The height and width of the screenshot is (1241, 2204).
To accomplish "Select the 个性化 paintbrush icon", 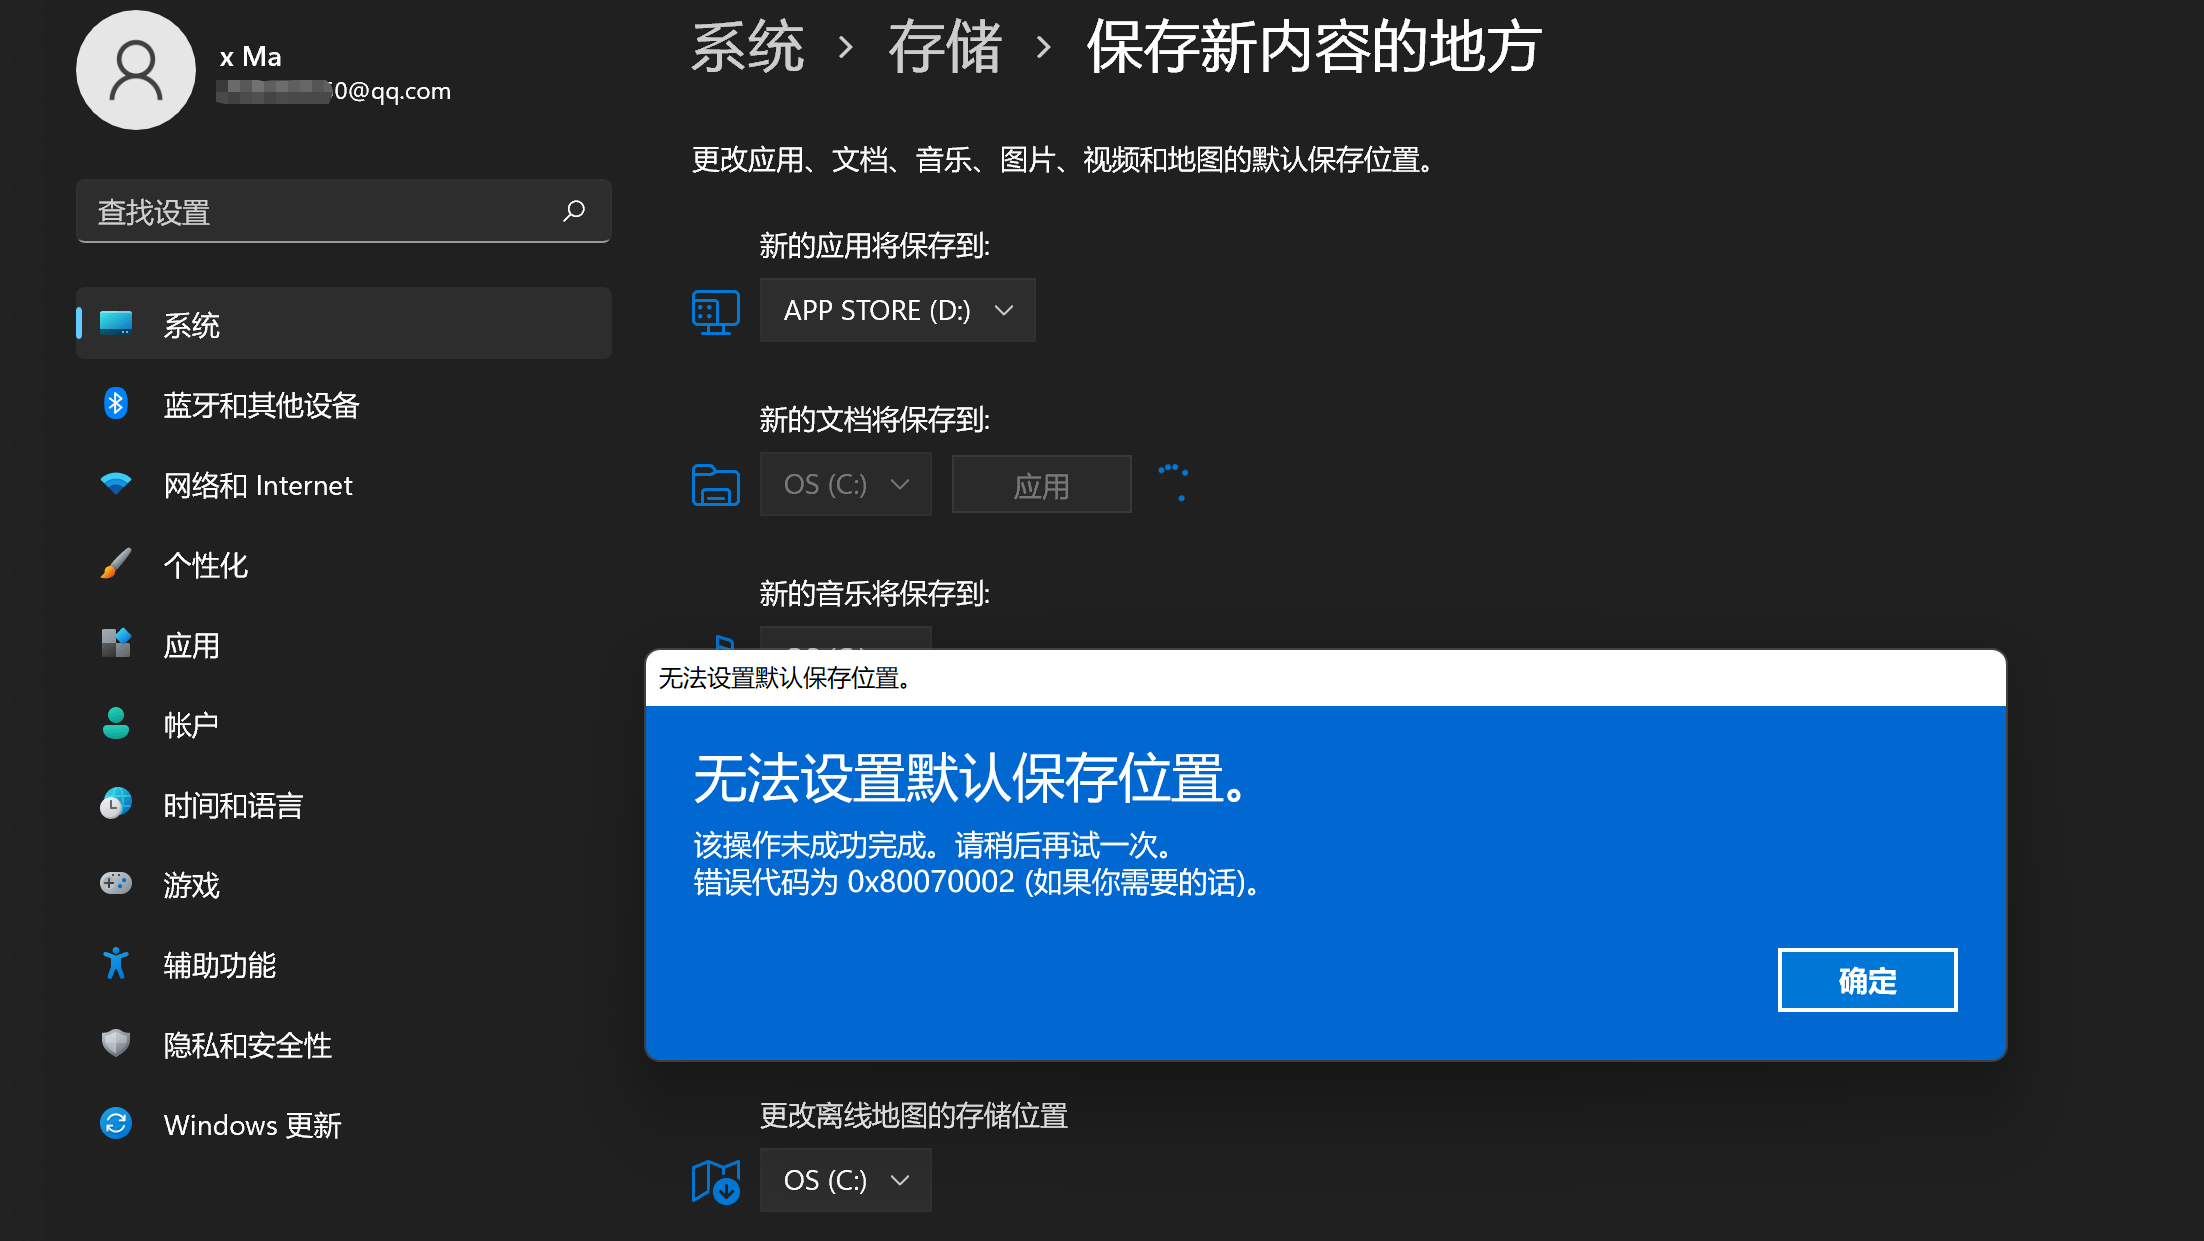I will [x=116, y=564].
